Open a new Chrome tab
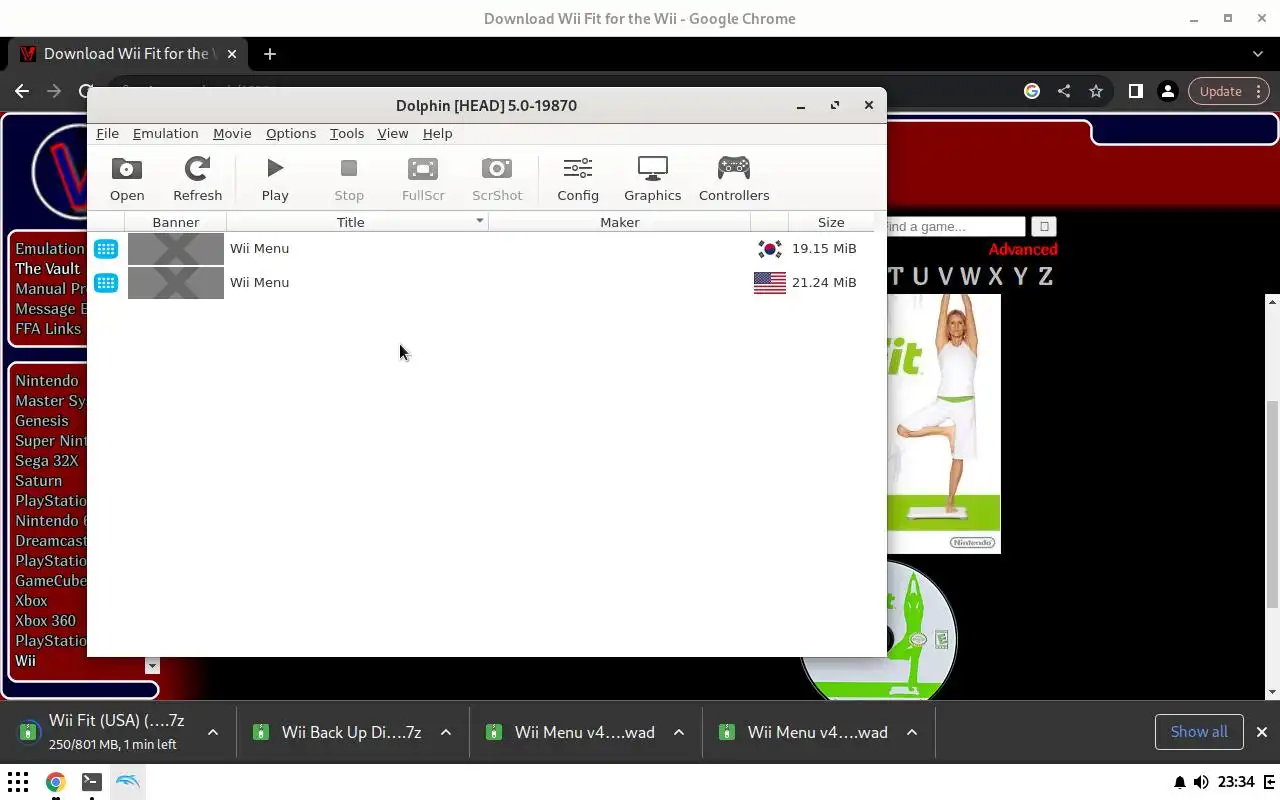The height and width of the screenshot is (800, 1280). (x=270, y=54)
